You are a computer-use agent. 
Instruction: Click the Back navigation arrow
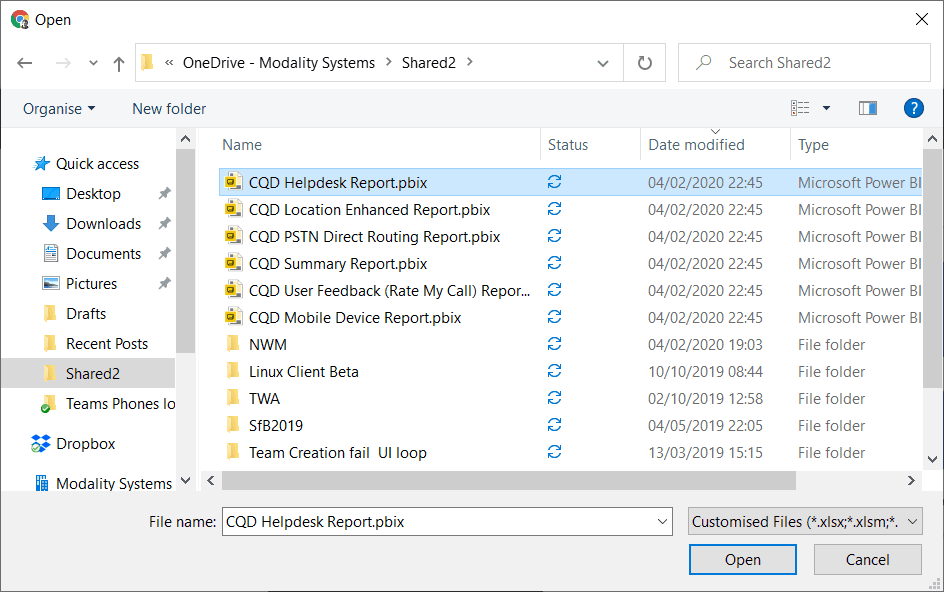point(25,63)
